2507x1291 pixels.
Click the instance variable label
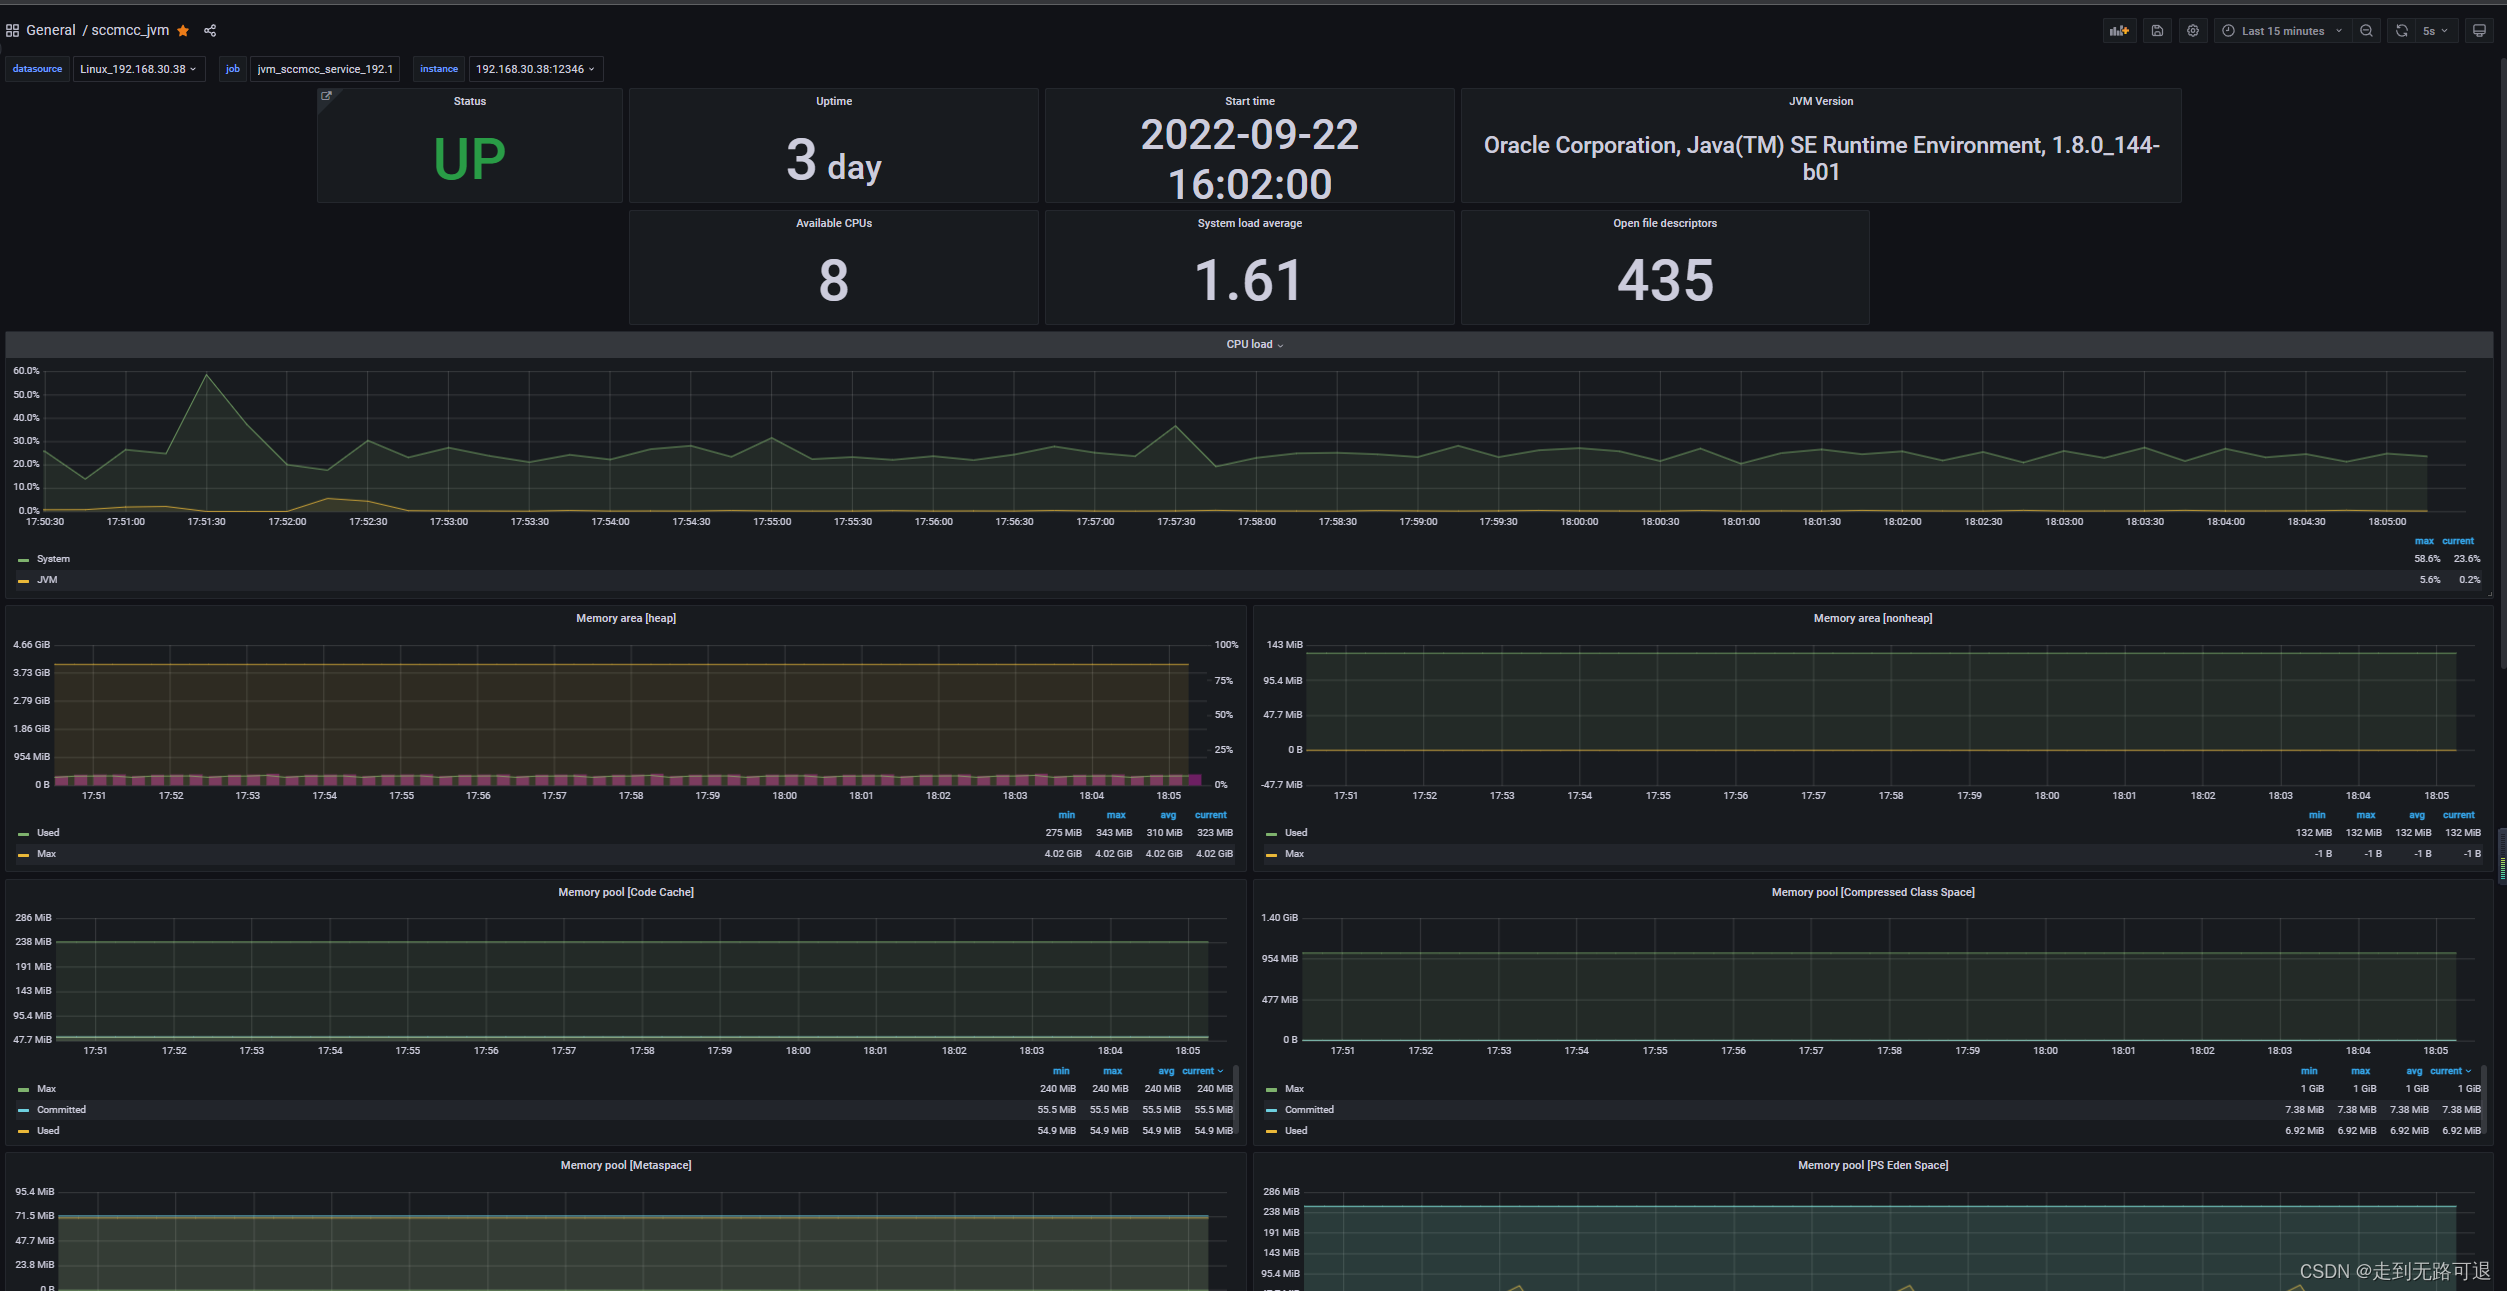pyautogui.click(x=439, y=69)
